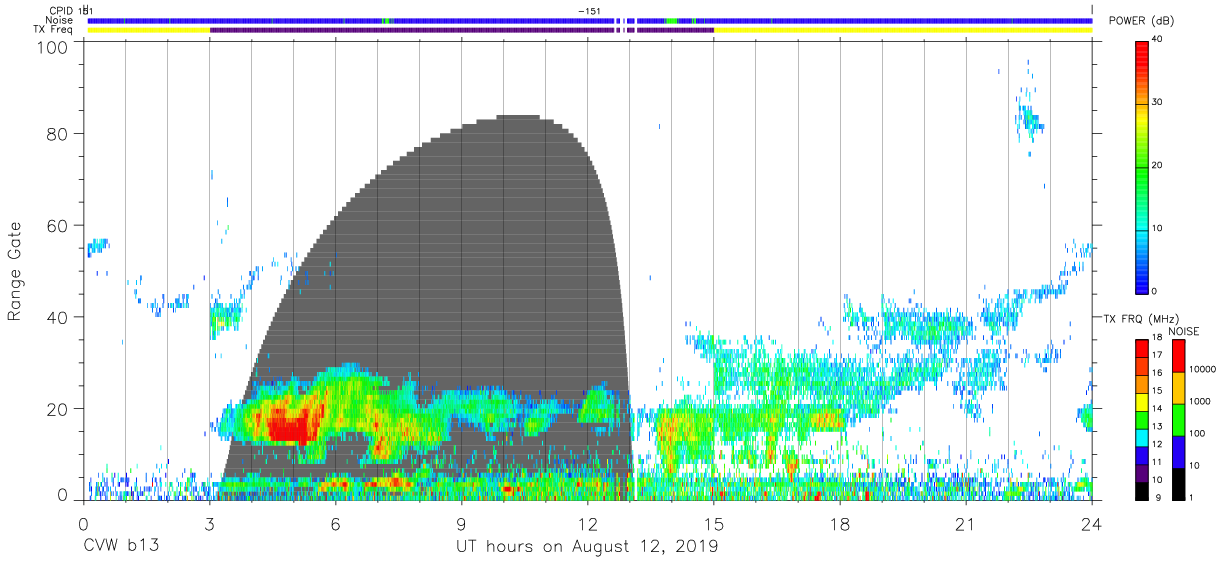Click the "Noise" strip label at top left
1228x567 pixels.
pos(61,20)
